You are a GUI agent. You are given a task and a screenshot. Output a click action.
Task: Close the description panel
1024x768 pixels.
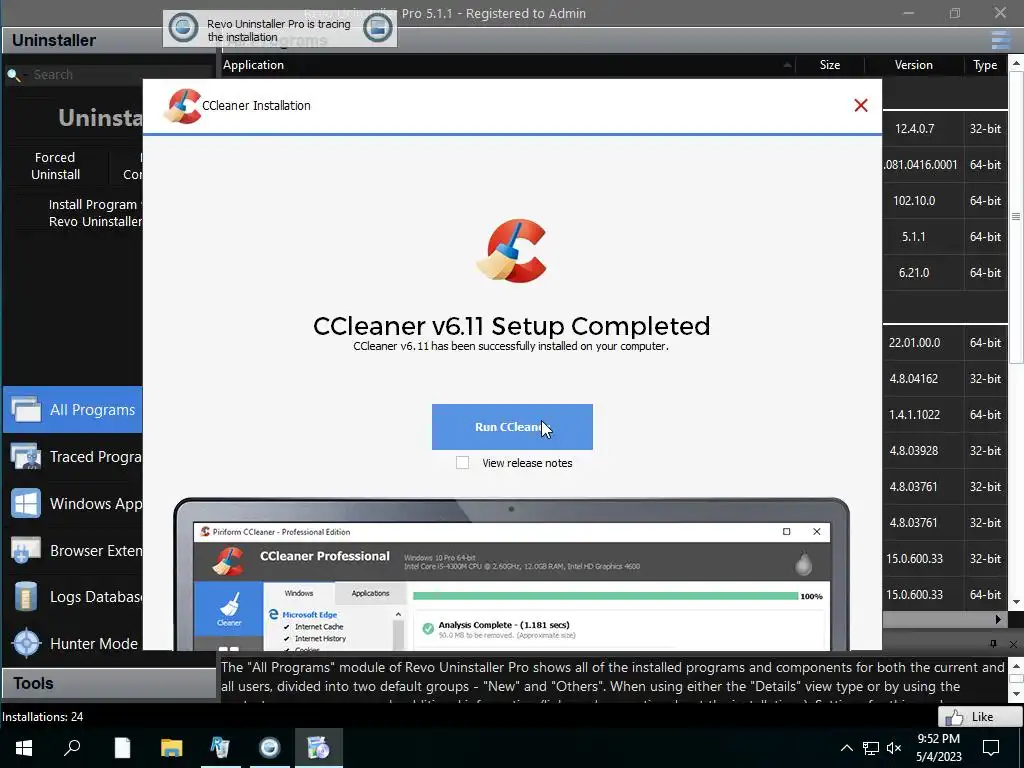coord(1013,644)
